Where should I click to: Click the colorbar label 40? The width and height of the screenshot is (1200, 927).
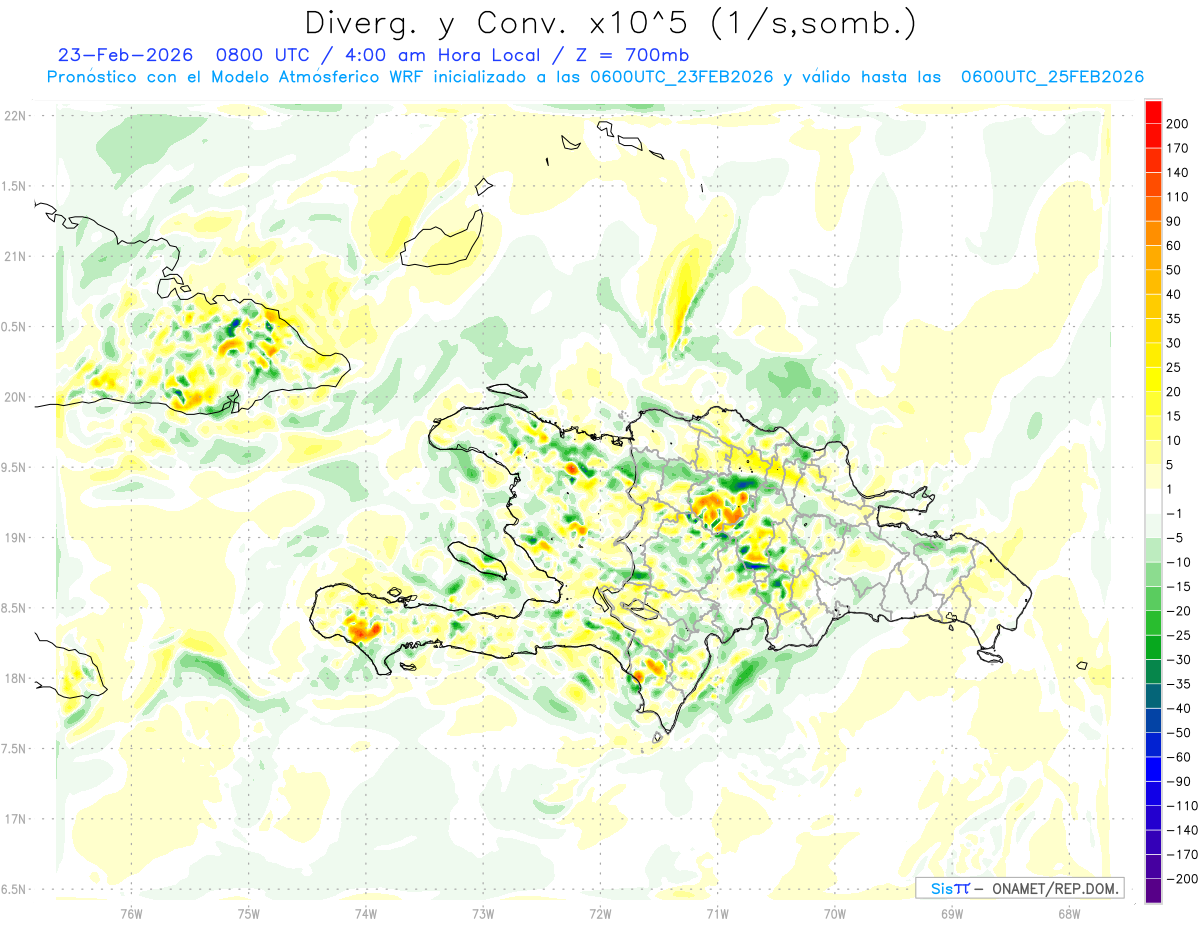pyautogui.click(x=1175, y=294)
